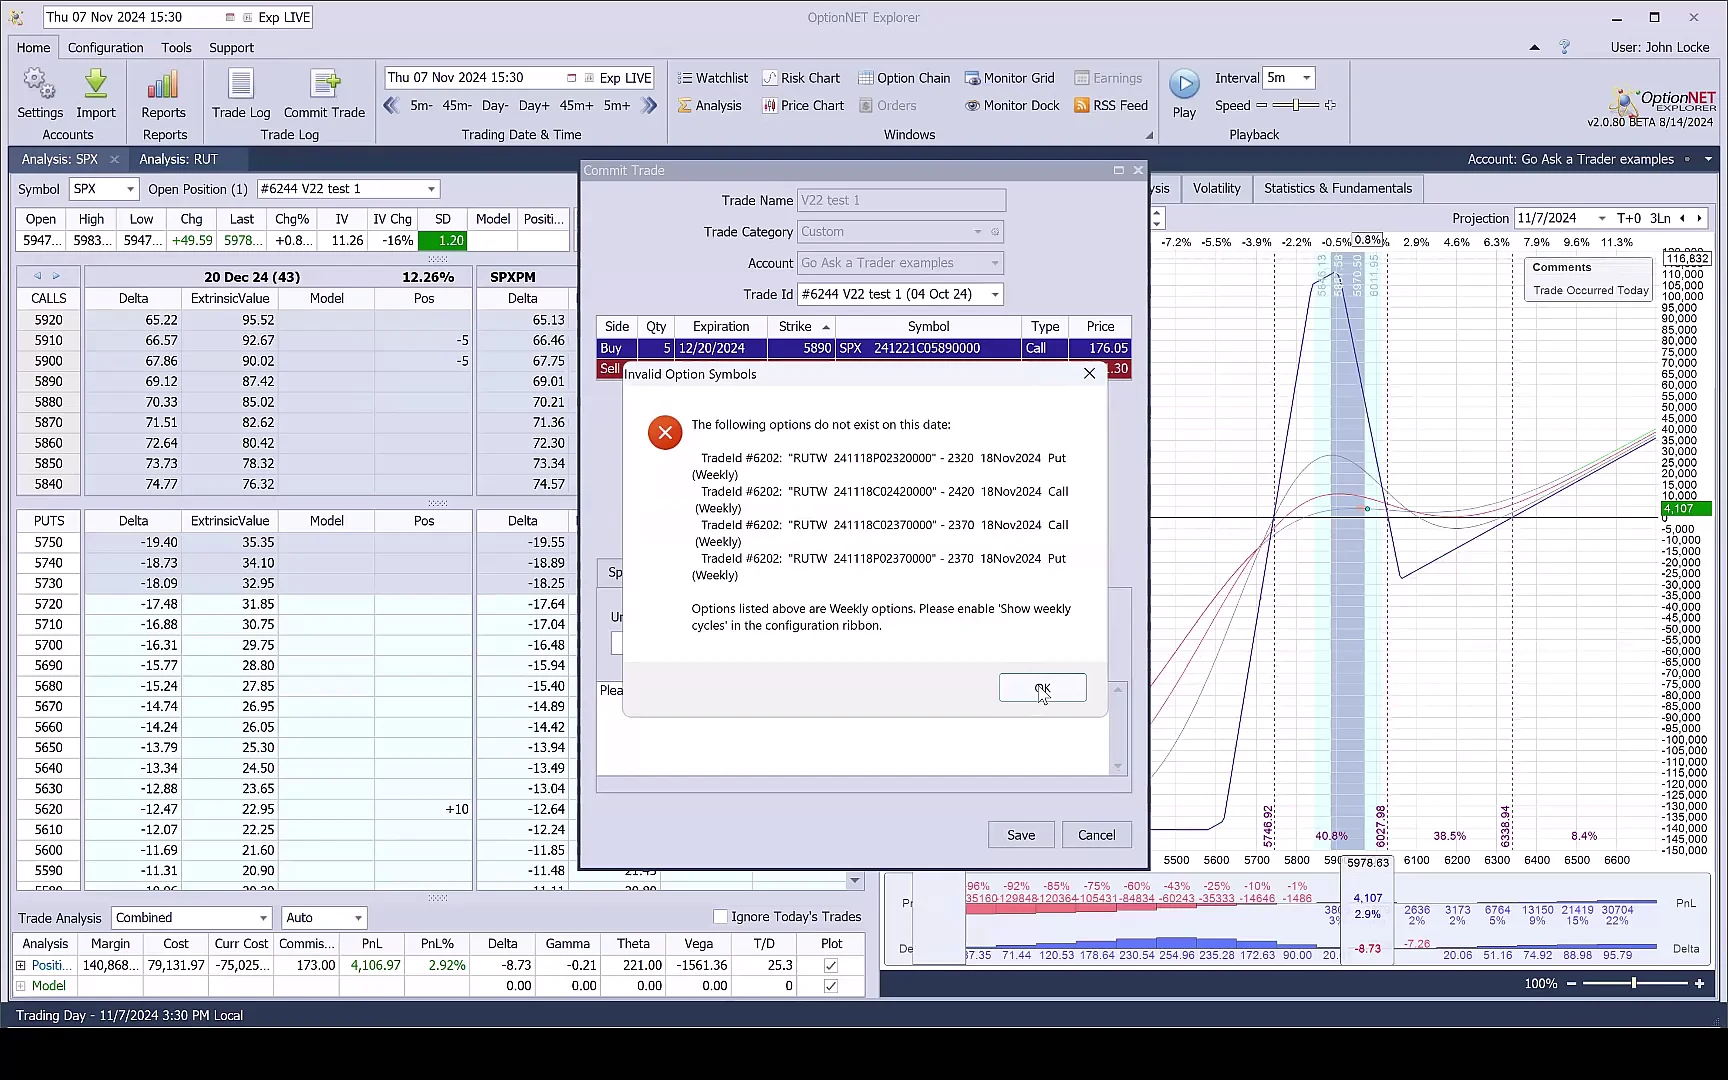Open the Monitor Grid window
This screenshot has width=1728, height=1080.
(1009, 78)
